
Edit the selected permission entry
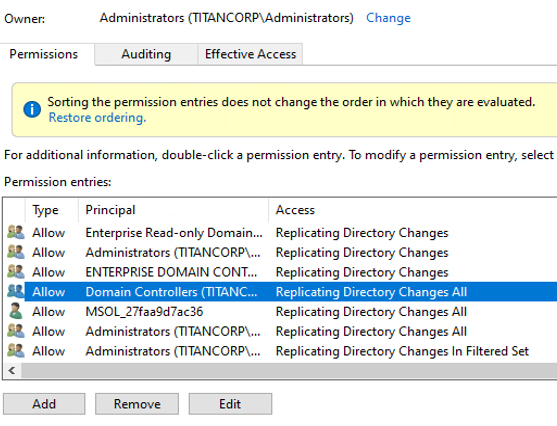coord(230,404)
